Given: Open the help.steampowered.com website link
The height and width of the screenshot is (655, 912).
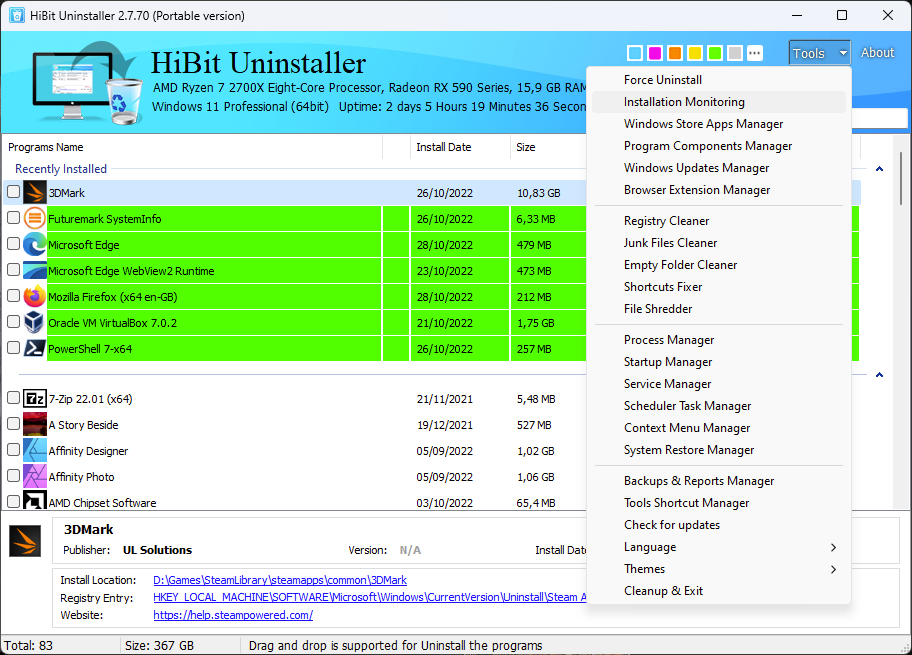Looking at the screenshot, I should pos(233,615).
